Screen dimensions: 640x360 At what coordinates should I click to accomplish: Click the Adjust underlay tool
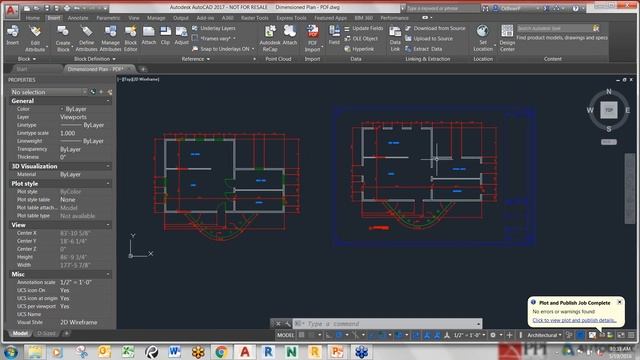tap(181, 35)
